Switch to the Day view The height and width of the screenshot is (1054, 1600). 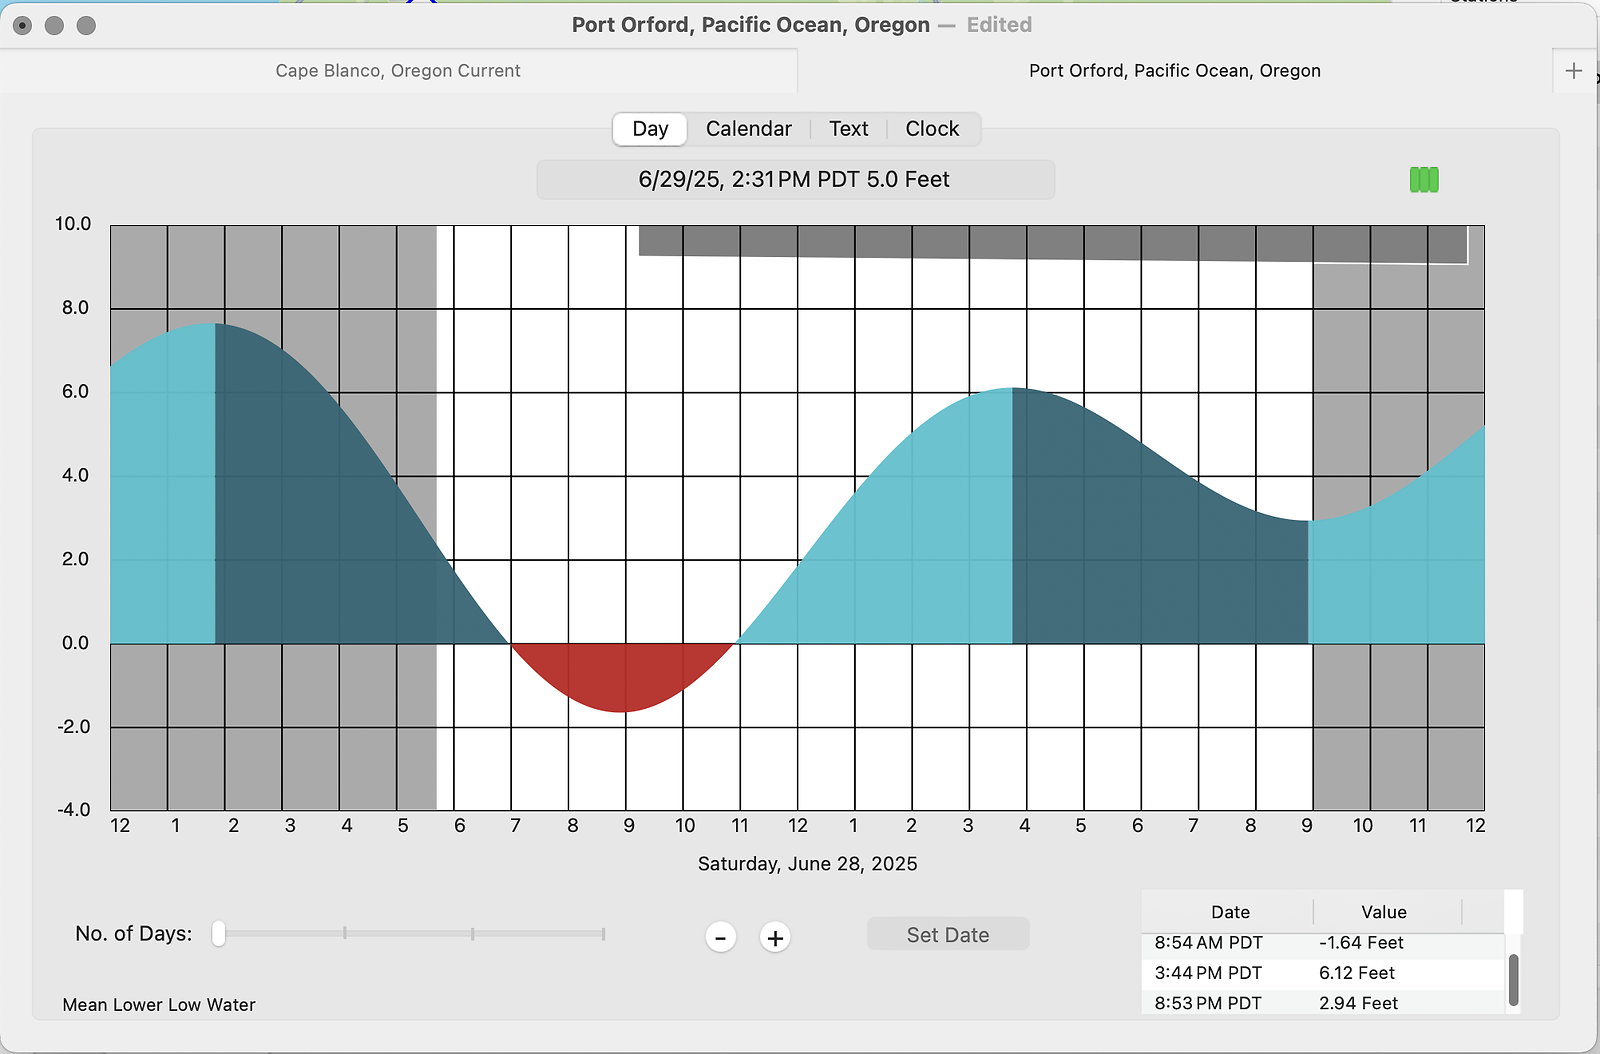click(x=650, y=129)
